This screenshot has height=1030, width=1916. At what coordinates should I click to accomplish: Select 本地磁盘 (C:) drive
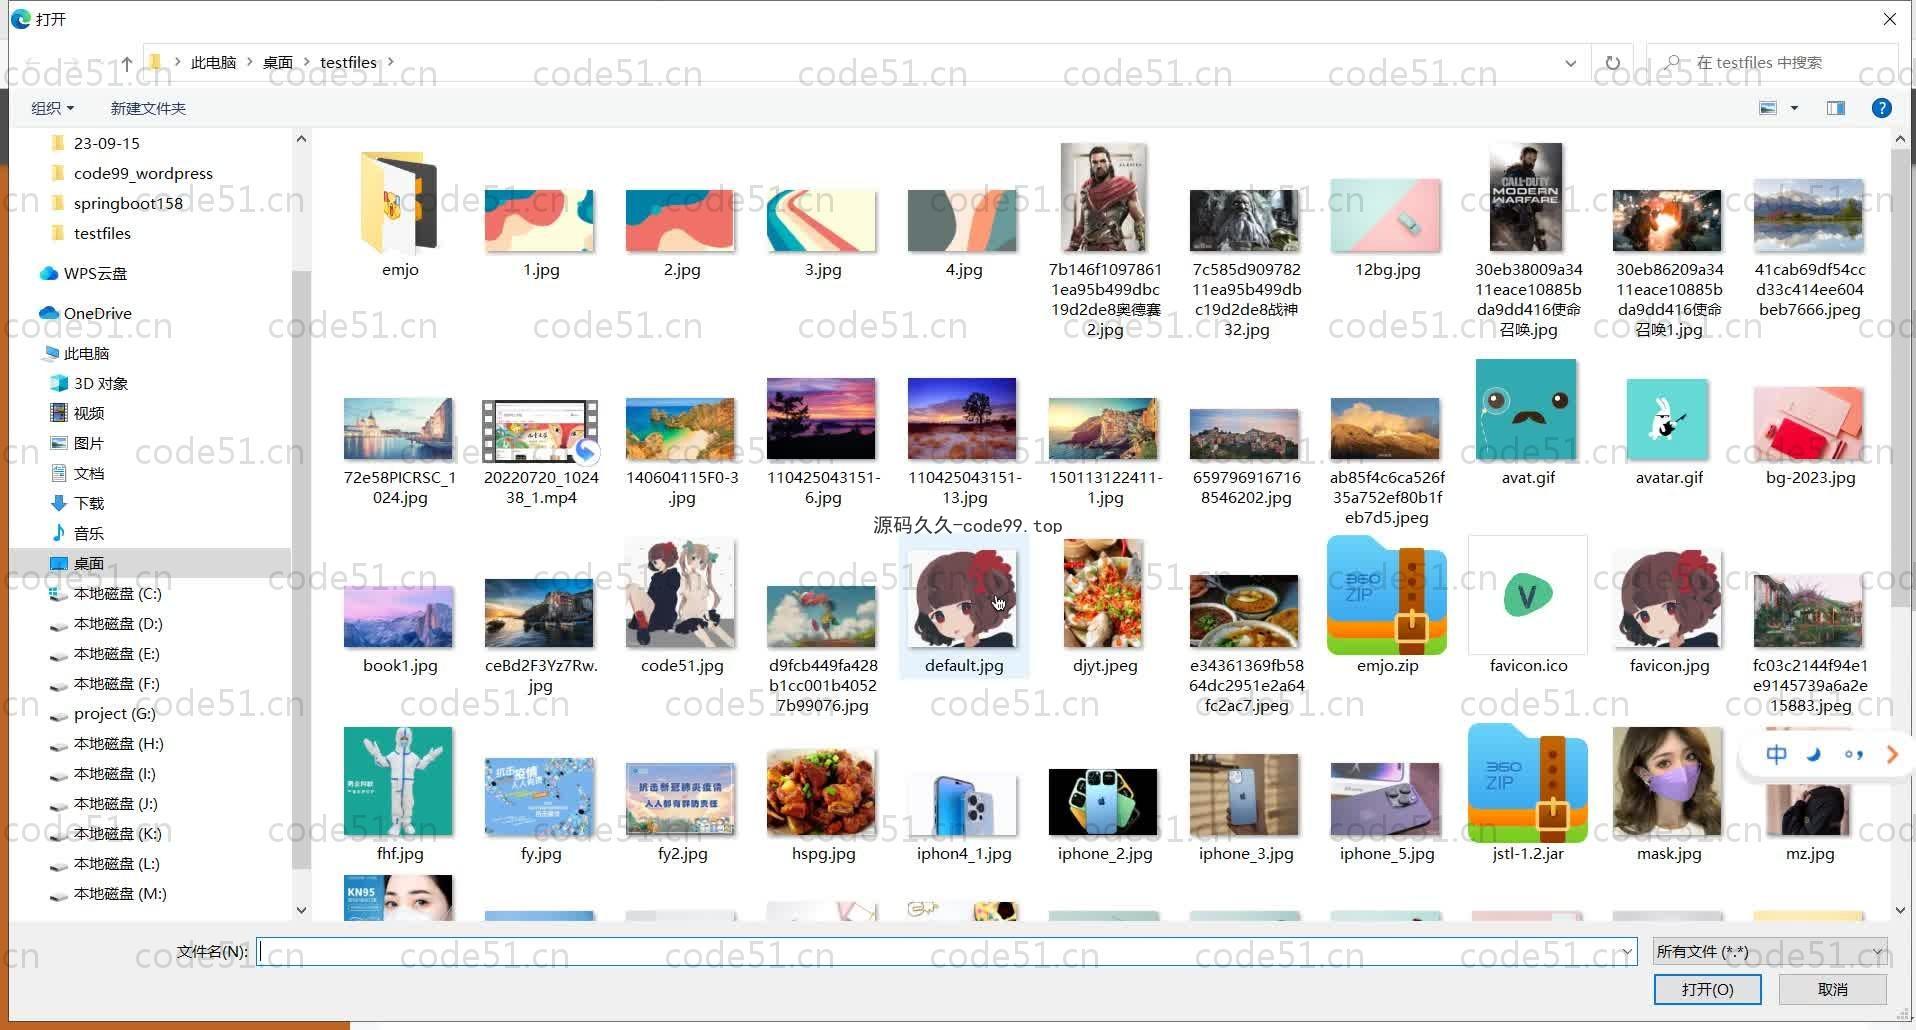(117, 593)
